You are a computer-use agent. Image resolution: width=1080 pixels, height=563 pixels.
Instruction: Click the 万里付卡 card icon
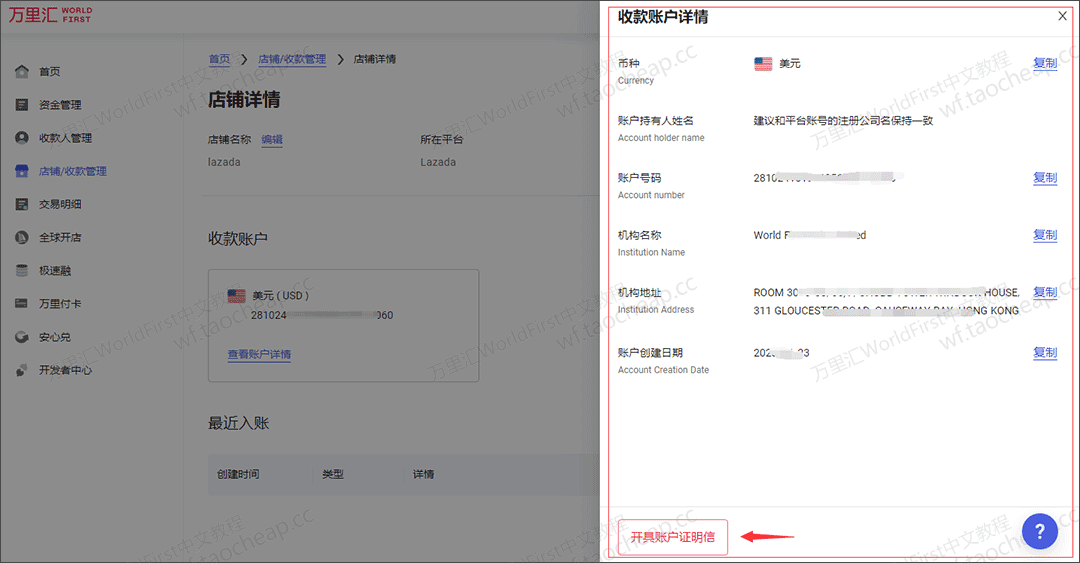[22, 303]
